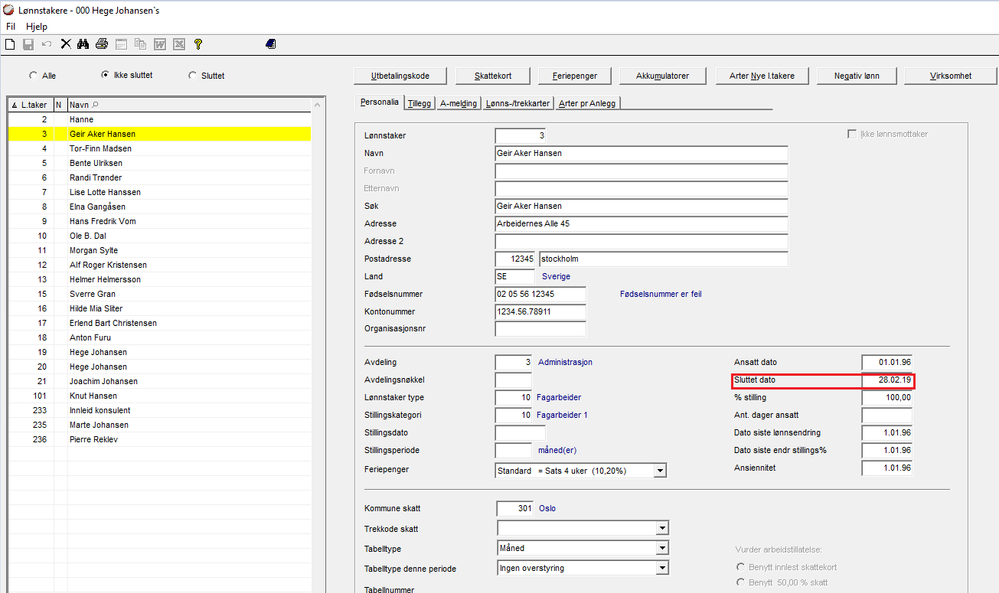This screenshot has width=999, height=593.
Task: Switch to the Tillegg tab
Action: click(x=419, y=103)
